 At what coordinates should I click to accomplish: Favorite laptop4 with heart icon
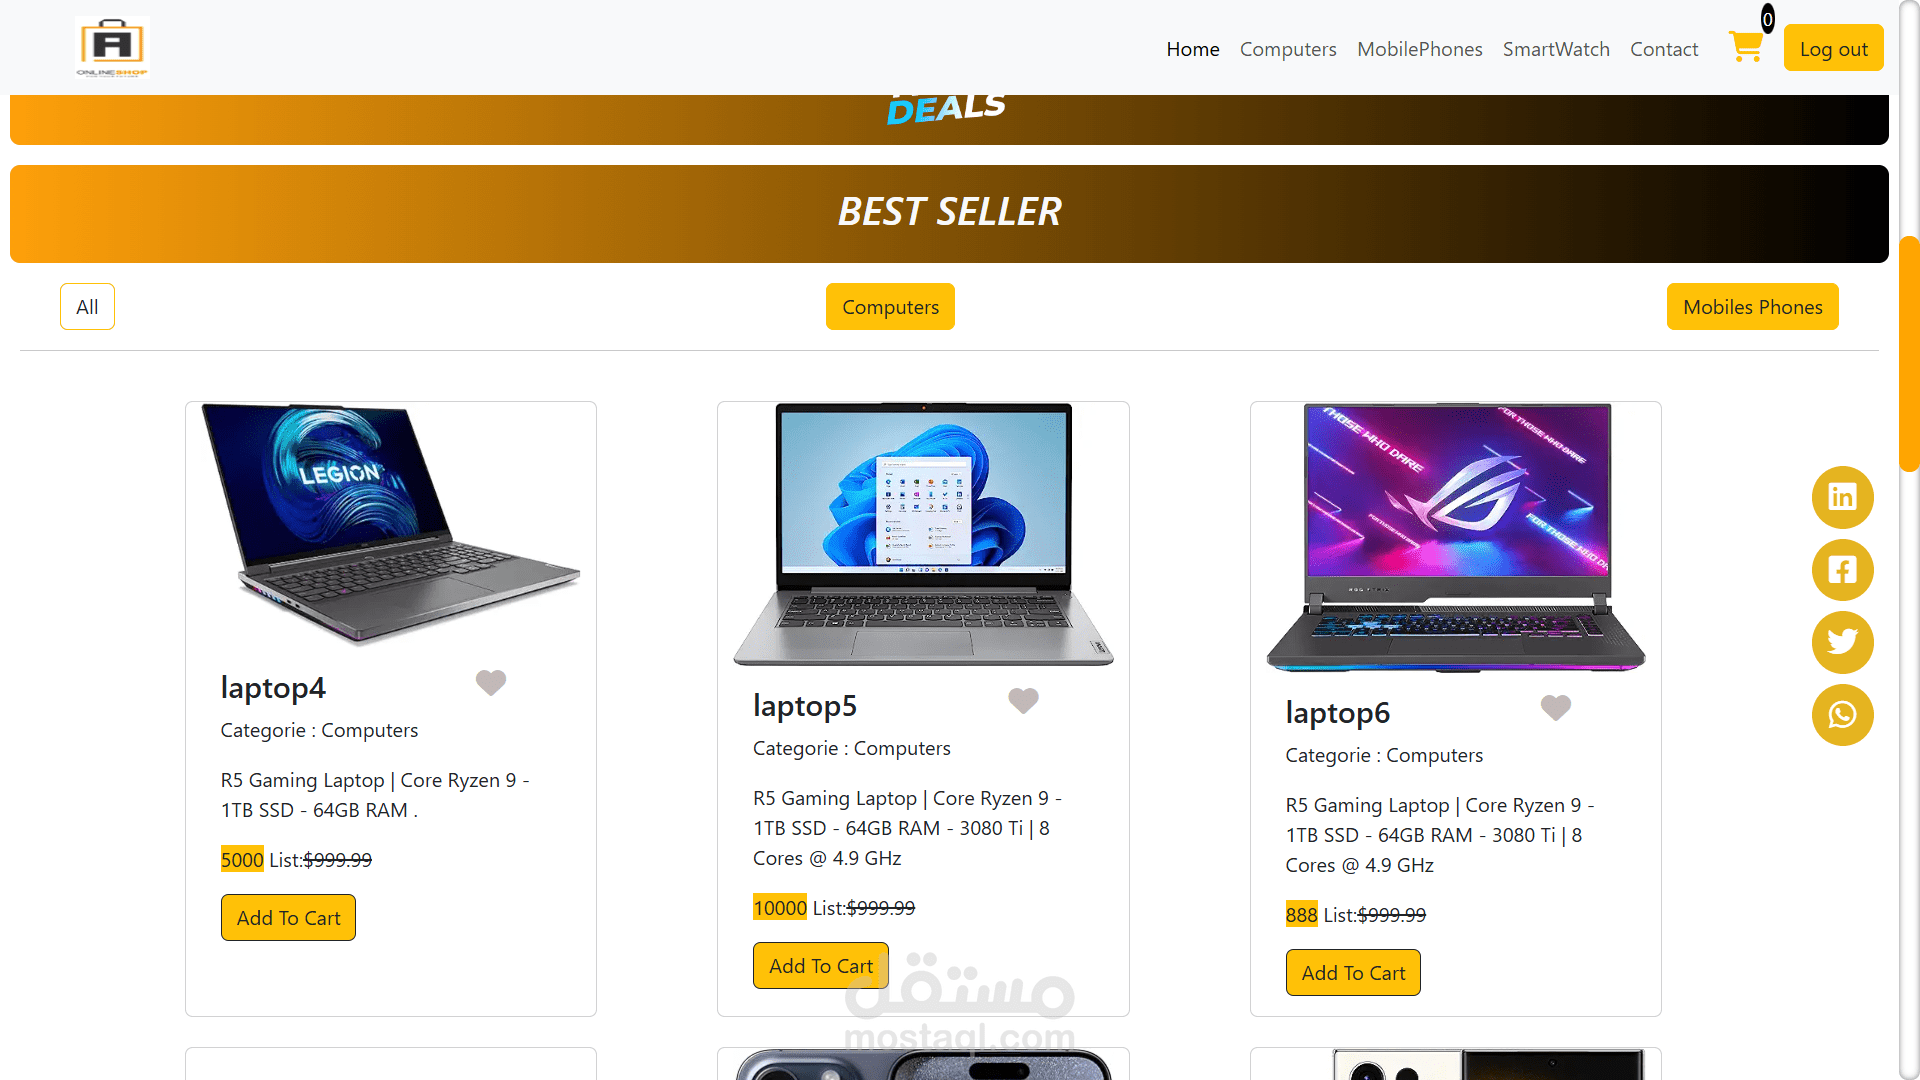click(x=491, y=683)
